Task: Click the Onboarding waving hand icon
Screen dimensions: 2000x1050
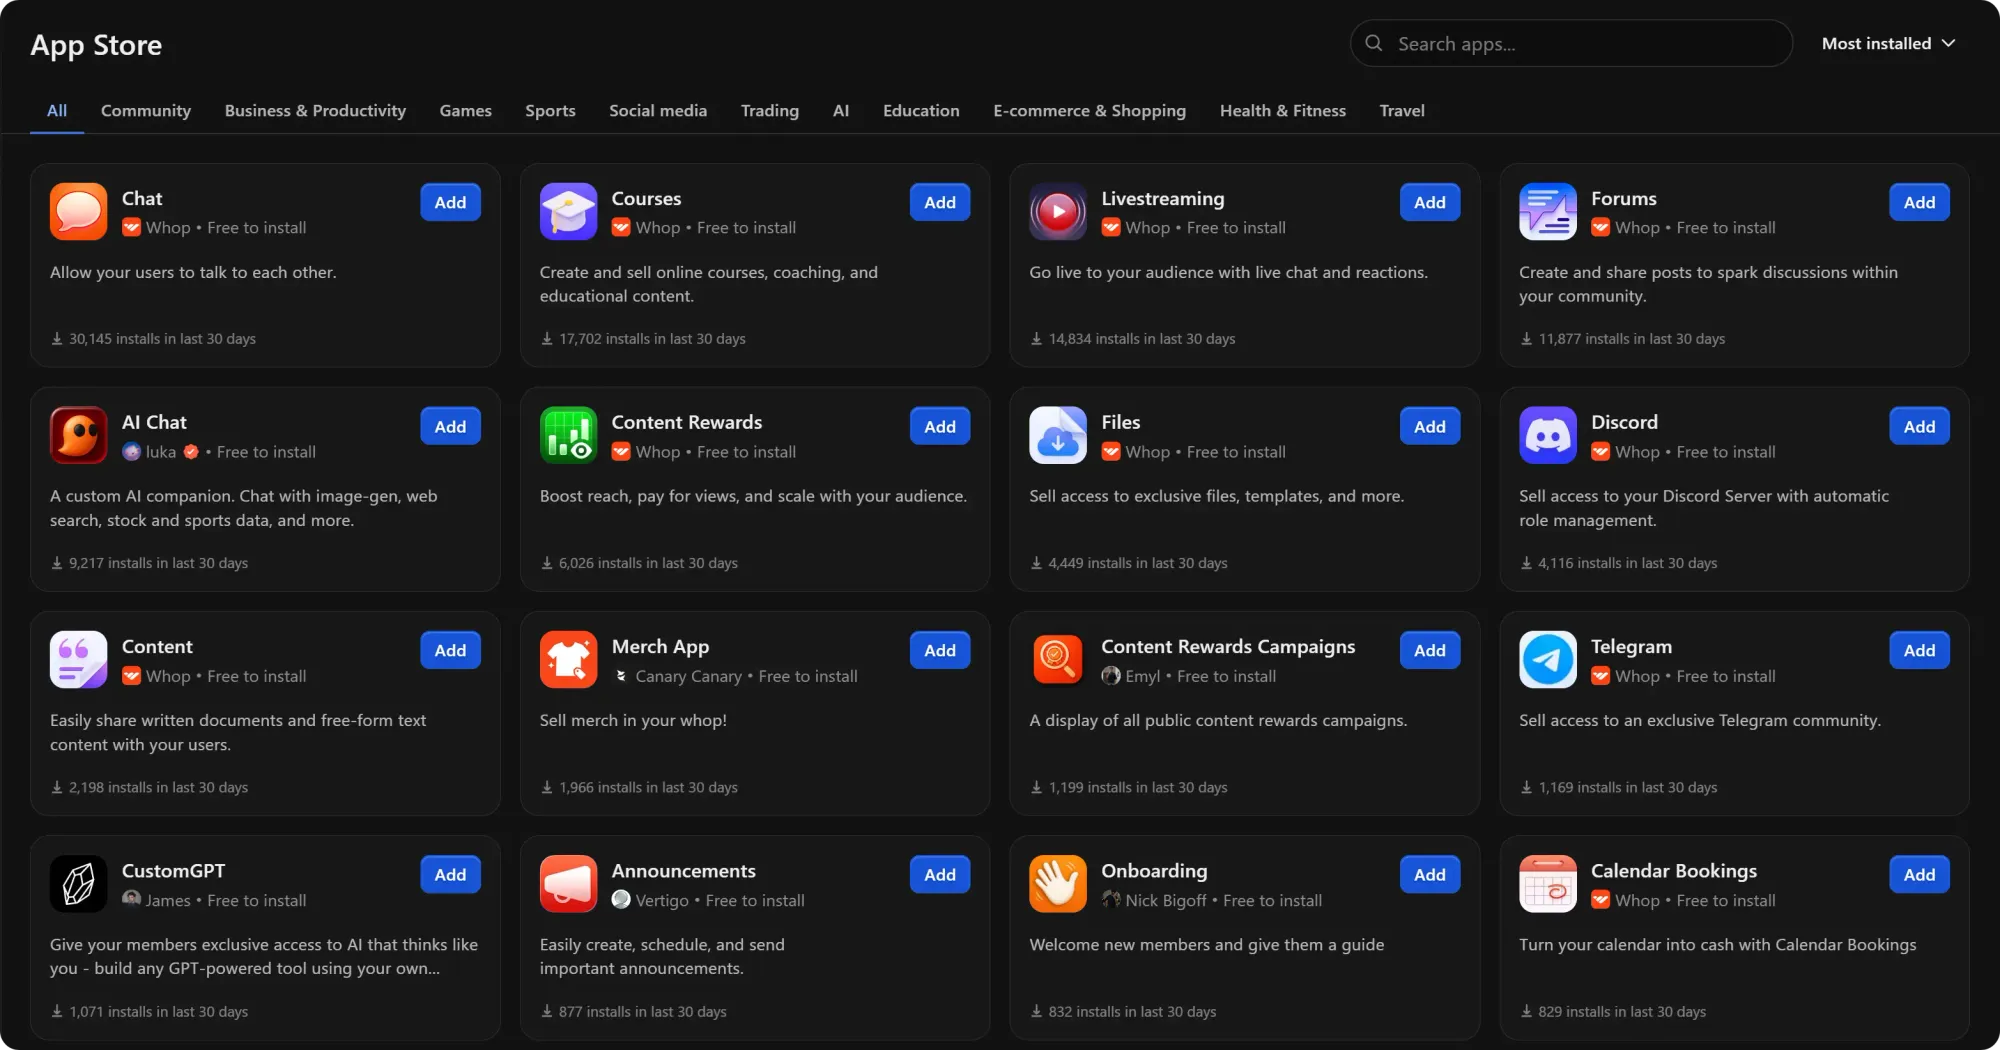Action: tap(1057, 883)
